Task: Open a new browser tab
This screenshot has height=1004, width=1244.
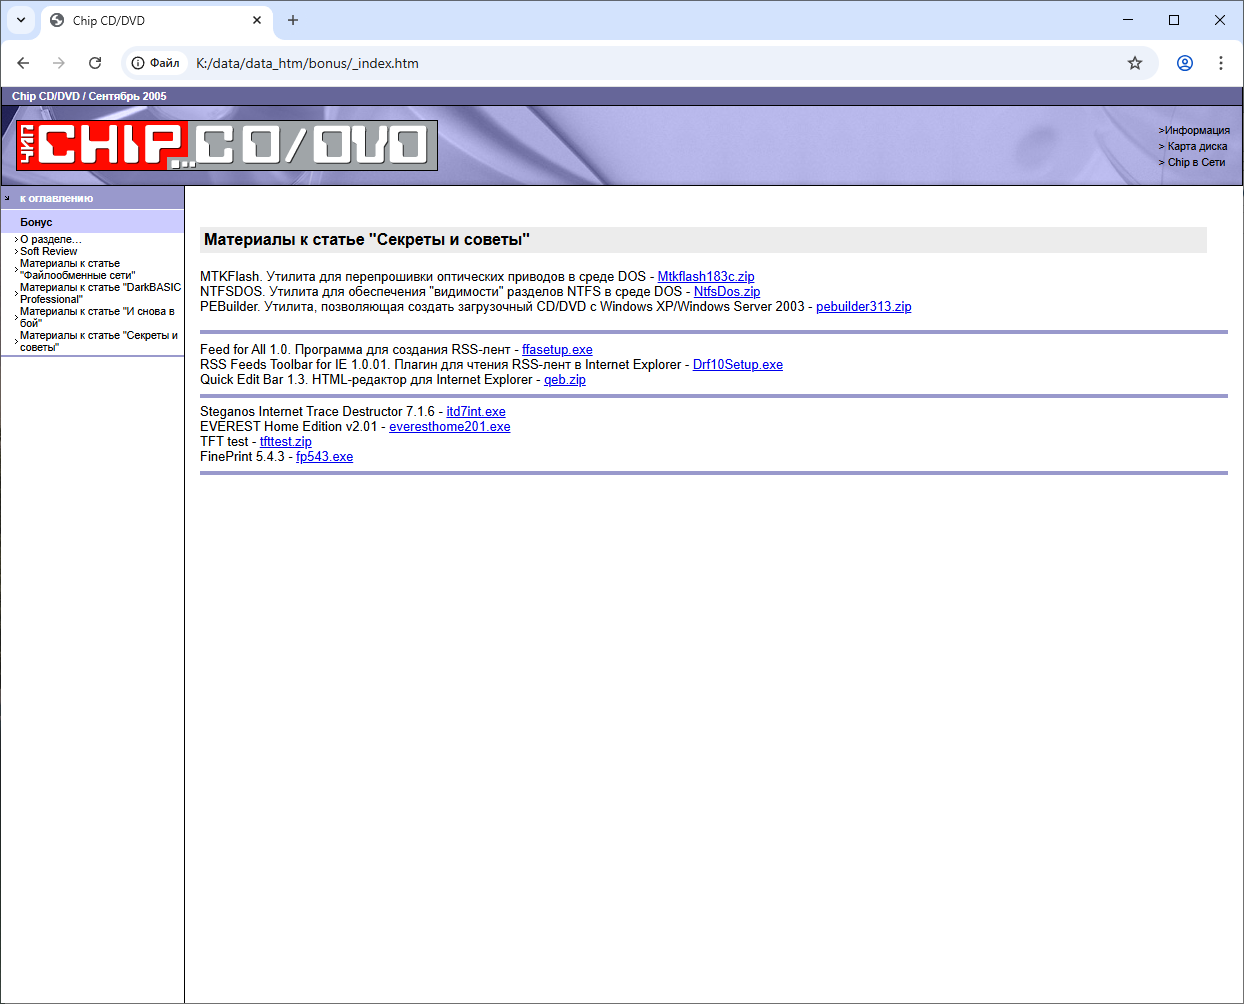Action: [x=293, y=20]
